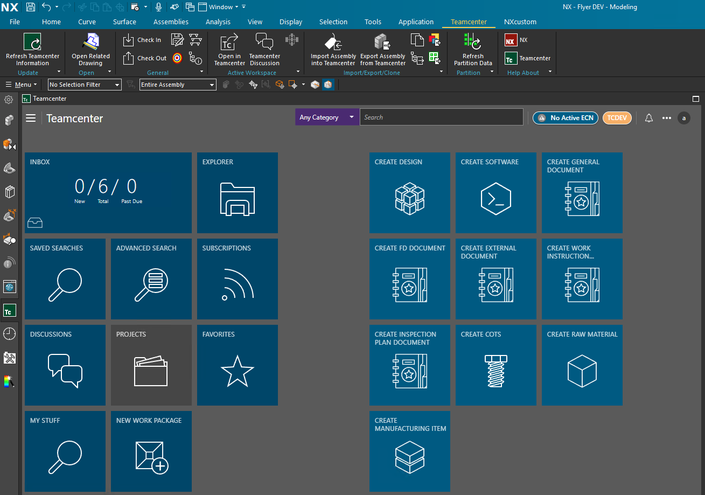Viewport: 705px width, 495px height.
Task: Click Open in Teamcenter icon
Action: (229, 43)
